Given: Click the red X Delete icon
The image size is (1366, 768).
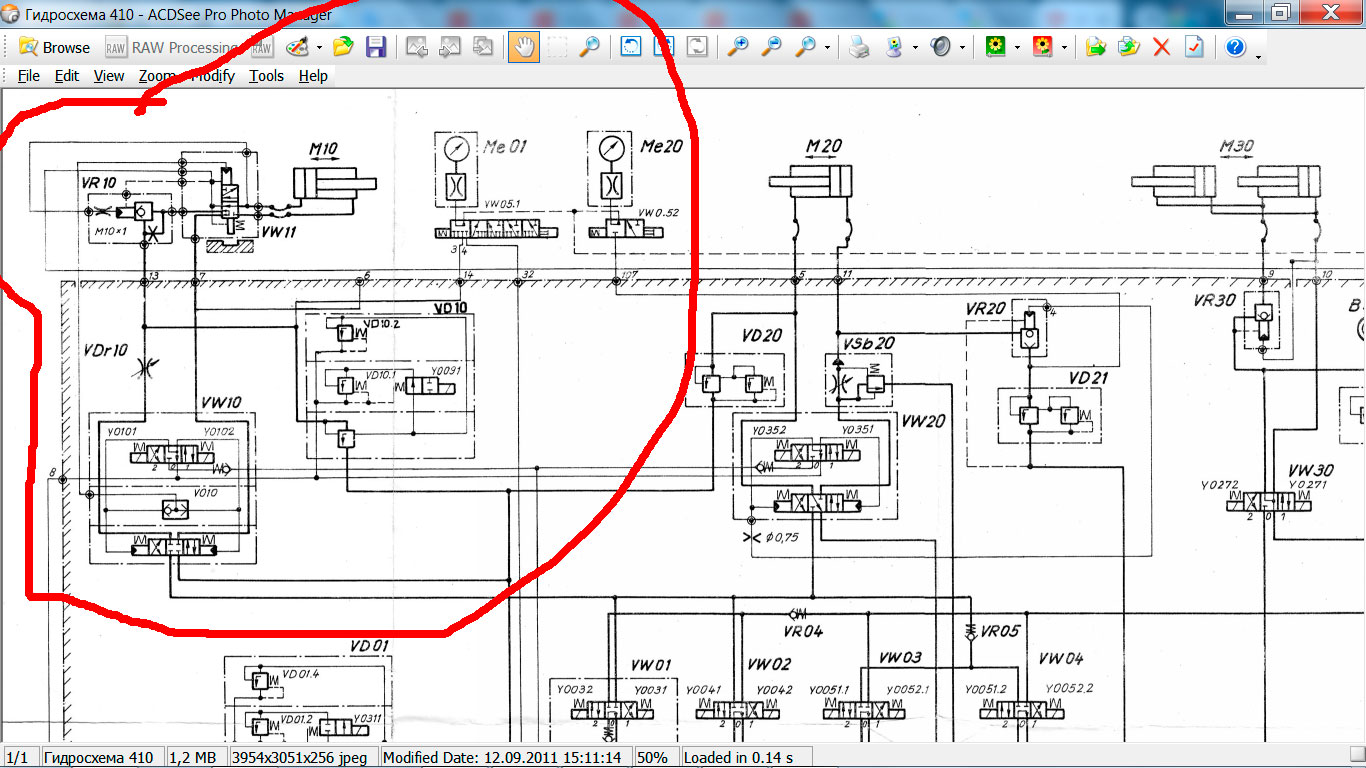Looking at the screenshot, I should point(1161,47).
